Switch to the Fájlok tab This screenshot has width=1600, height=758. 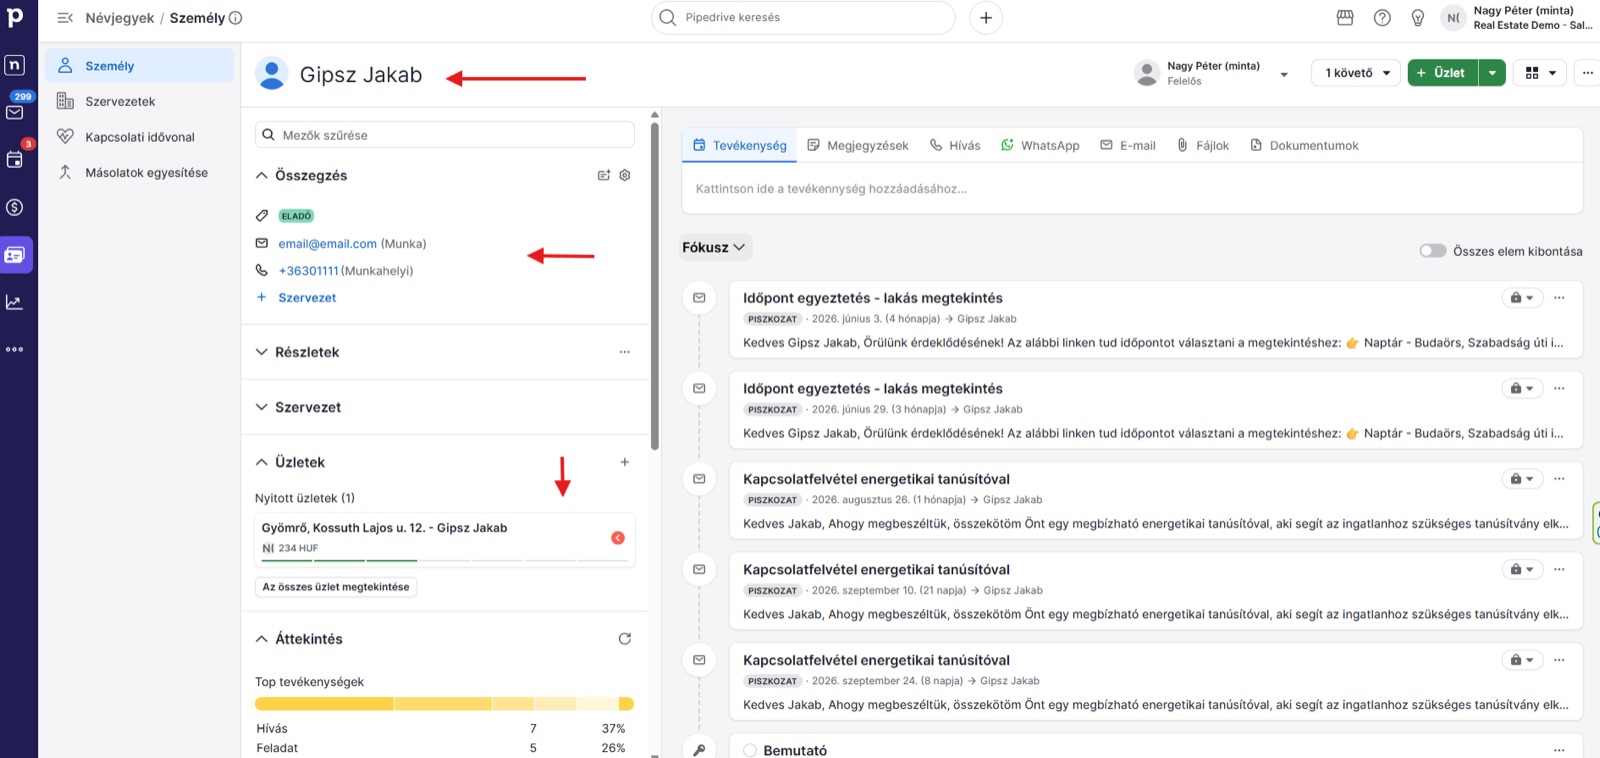(1203, 146)
